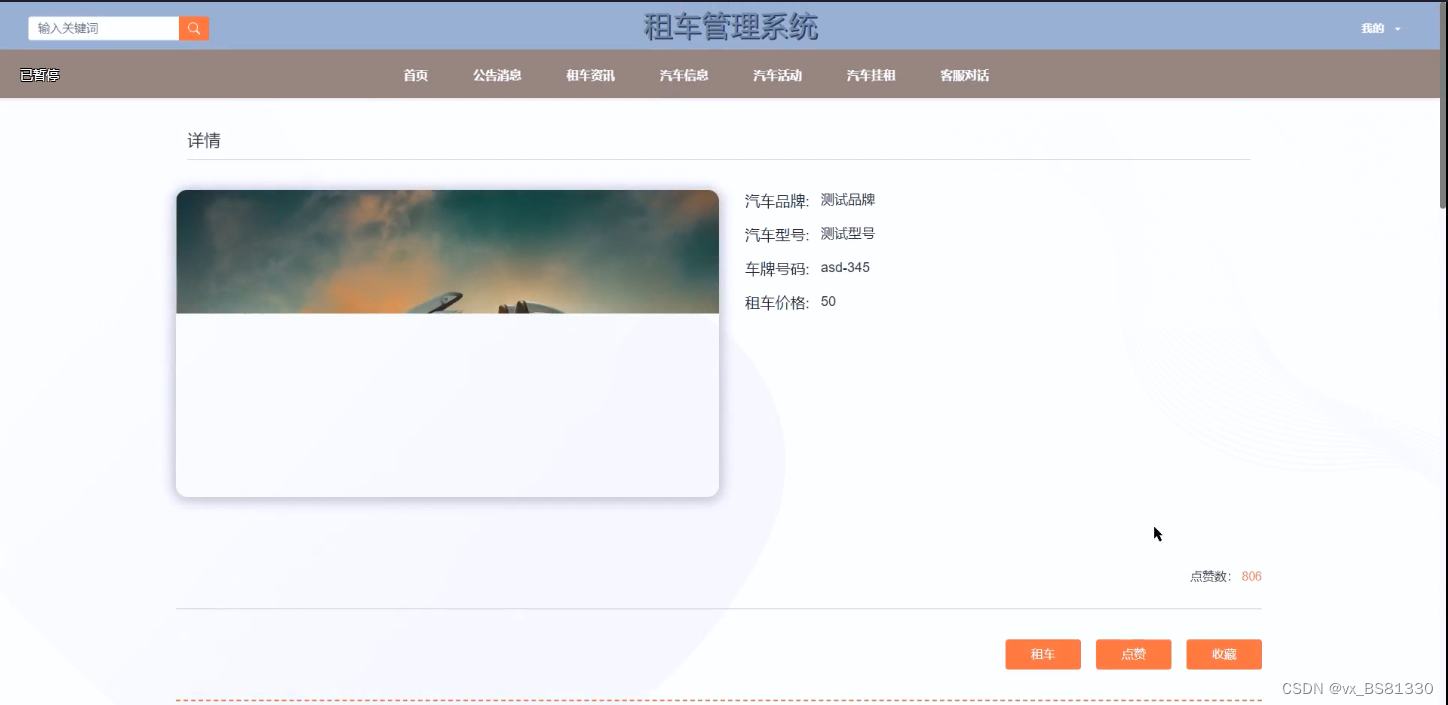Open the 租车资讯 nav item
The image size is (1448, 705).
point(590,75)
